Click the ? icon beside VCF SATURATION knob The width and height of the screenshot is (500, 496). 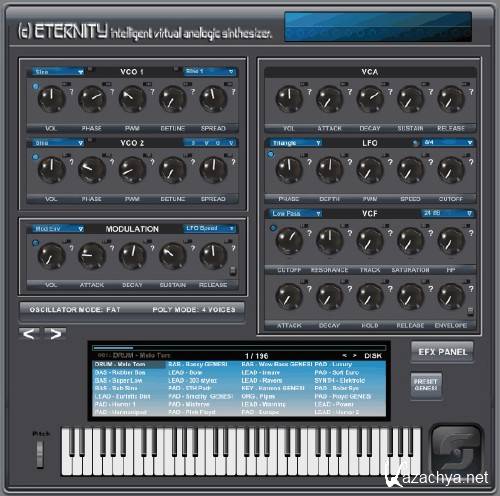point(431,233)
